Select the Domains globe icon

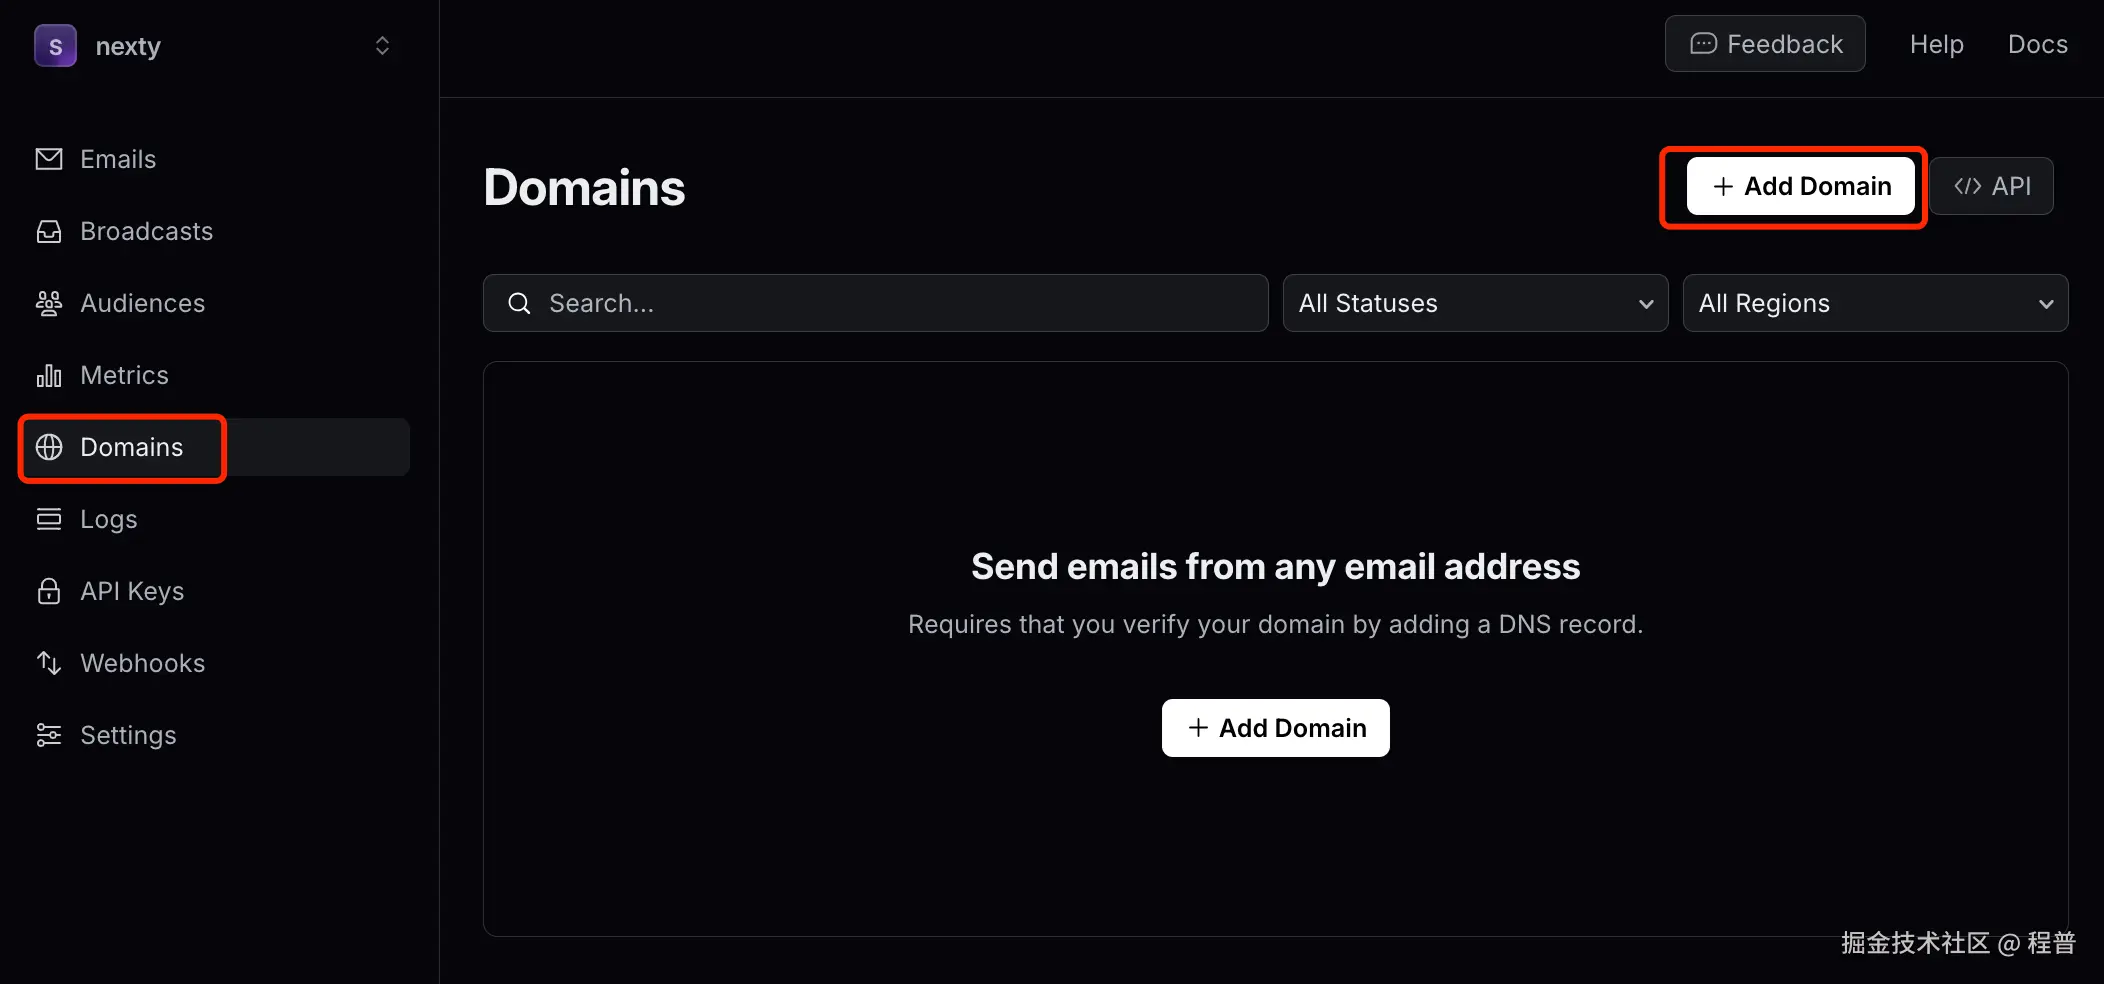(49, 447)
